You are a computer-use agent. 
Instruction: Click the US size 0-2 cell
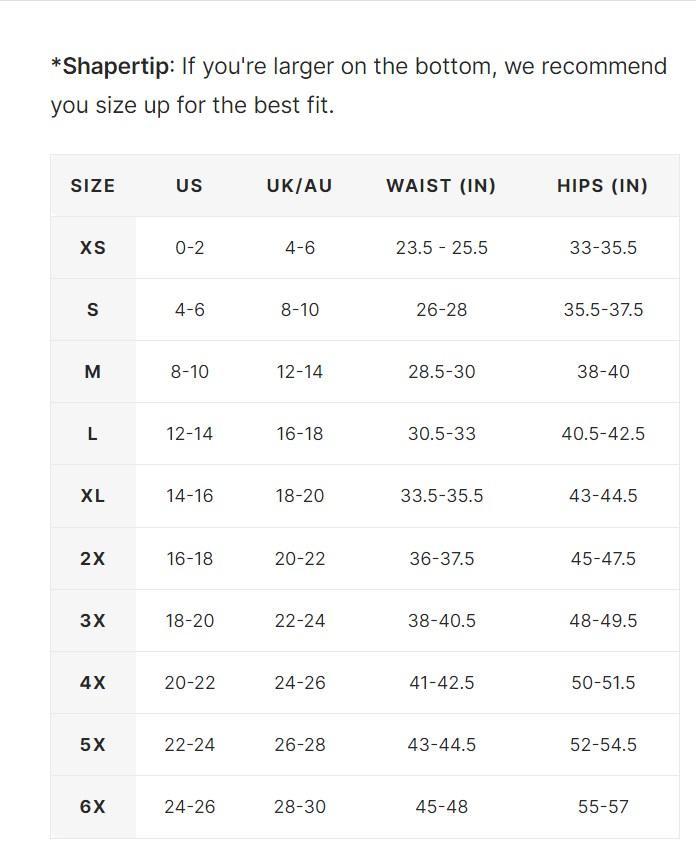(x=189, y=248)
